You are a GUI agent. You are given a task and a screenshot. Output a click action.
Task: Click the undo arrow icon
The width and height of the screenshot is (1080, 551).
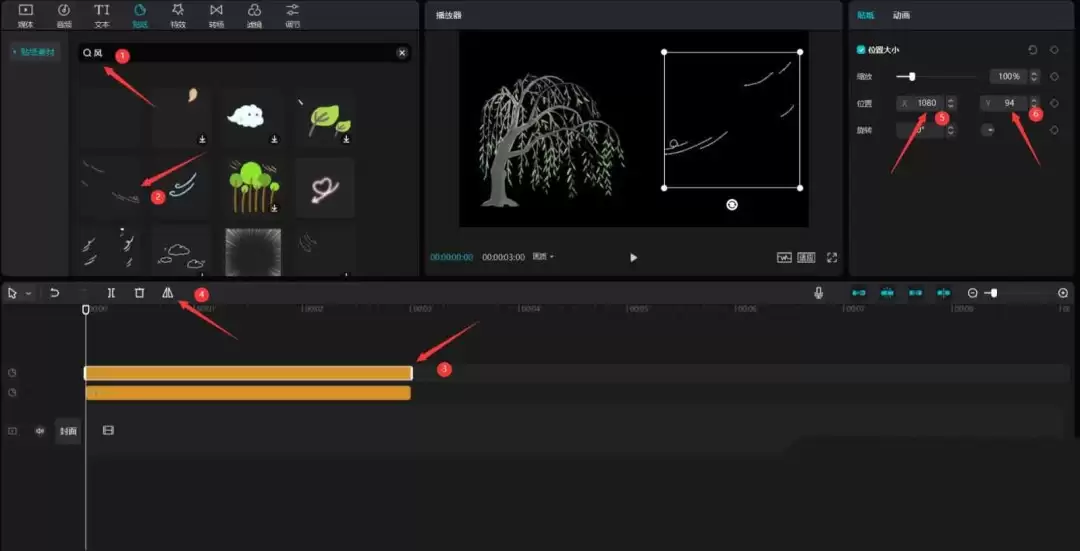coord(55,293)
